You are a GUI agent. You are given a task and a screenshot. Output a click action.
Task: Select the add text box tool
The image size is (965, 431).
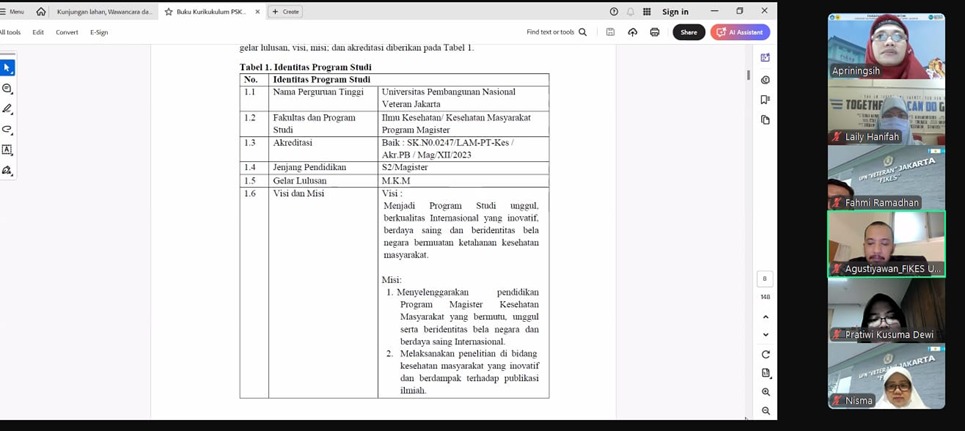7,150
